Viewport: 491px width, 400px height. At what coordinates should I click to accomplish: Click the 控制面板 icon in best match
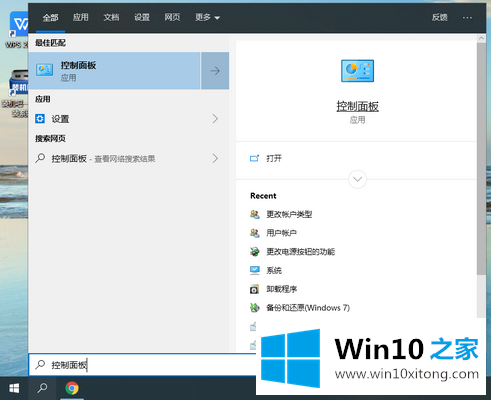45,70
